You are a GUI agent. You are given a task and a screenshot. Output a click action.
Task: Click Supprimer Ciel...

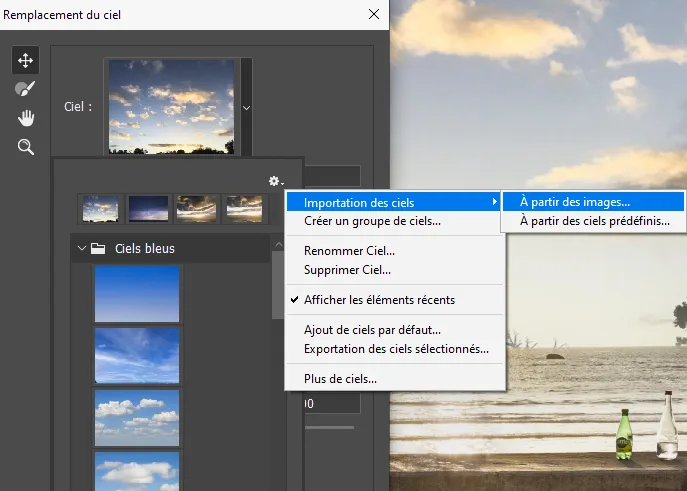coord(347,269)
